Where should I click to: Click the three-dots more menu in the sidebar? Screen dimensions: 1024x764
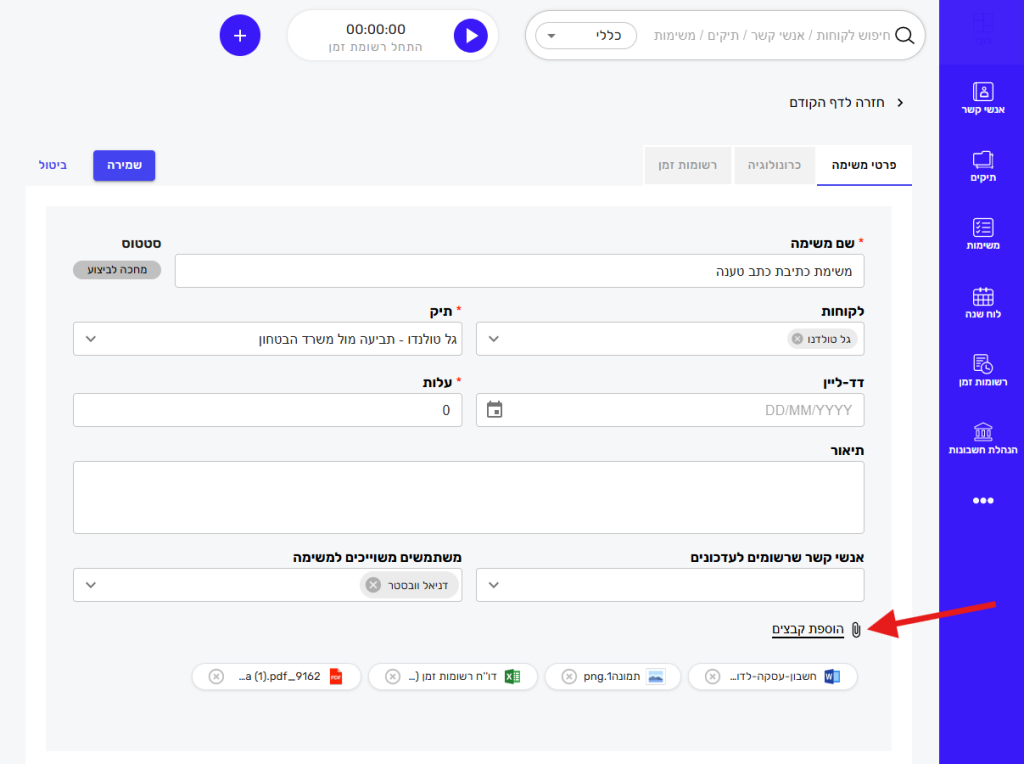[x=983, y=501]
